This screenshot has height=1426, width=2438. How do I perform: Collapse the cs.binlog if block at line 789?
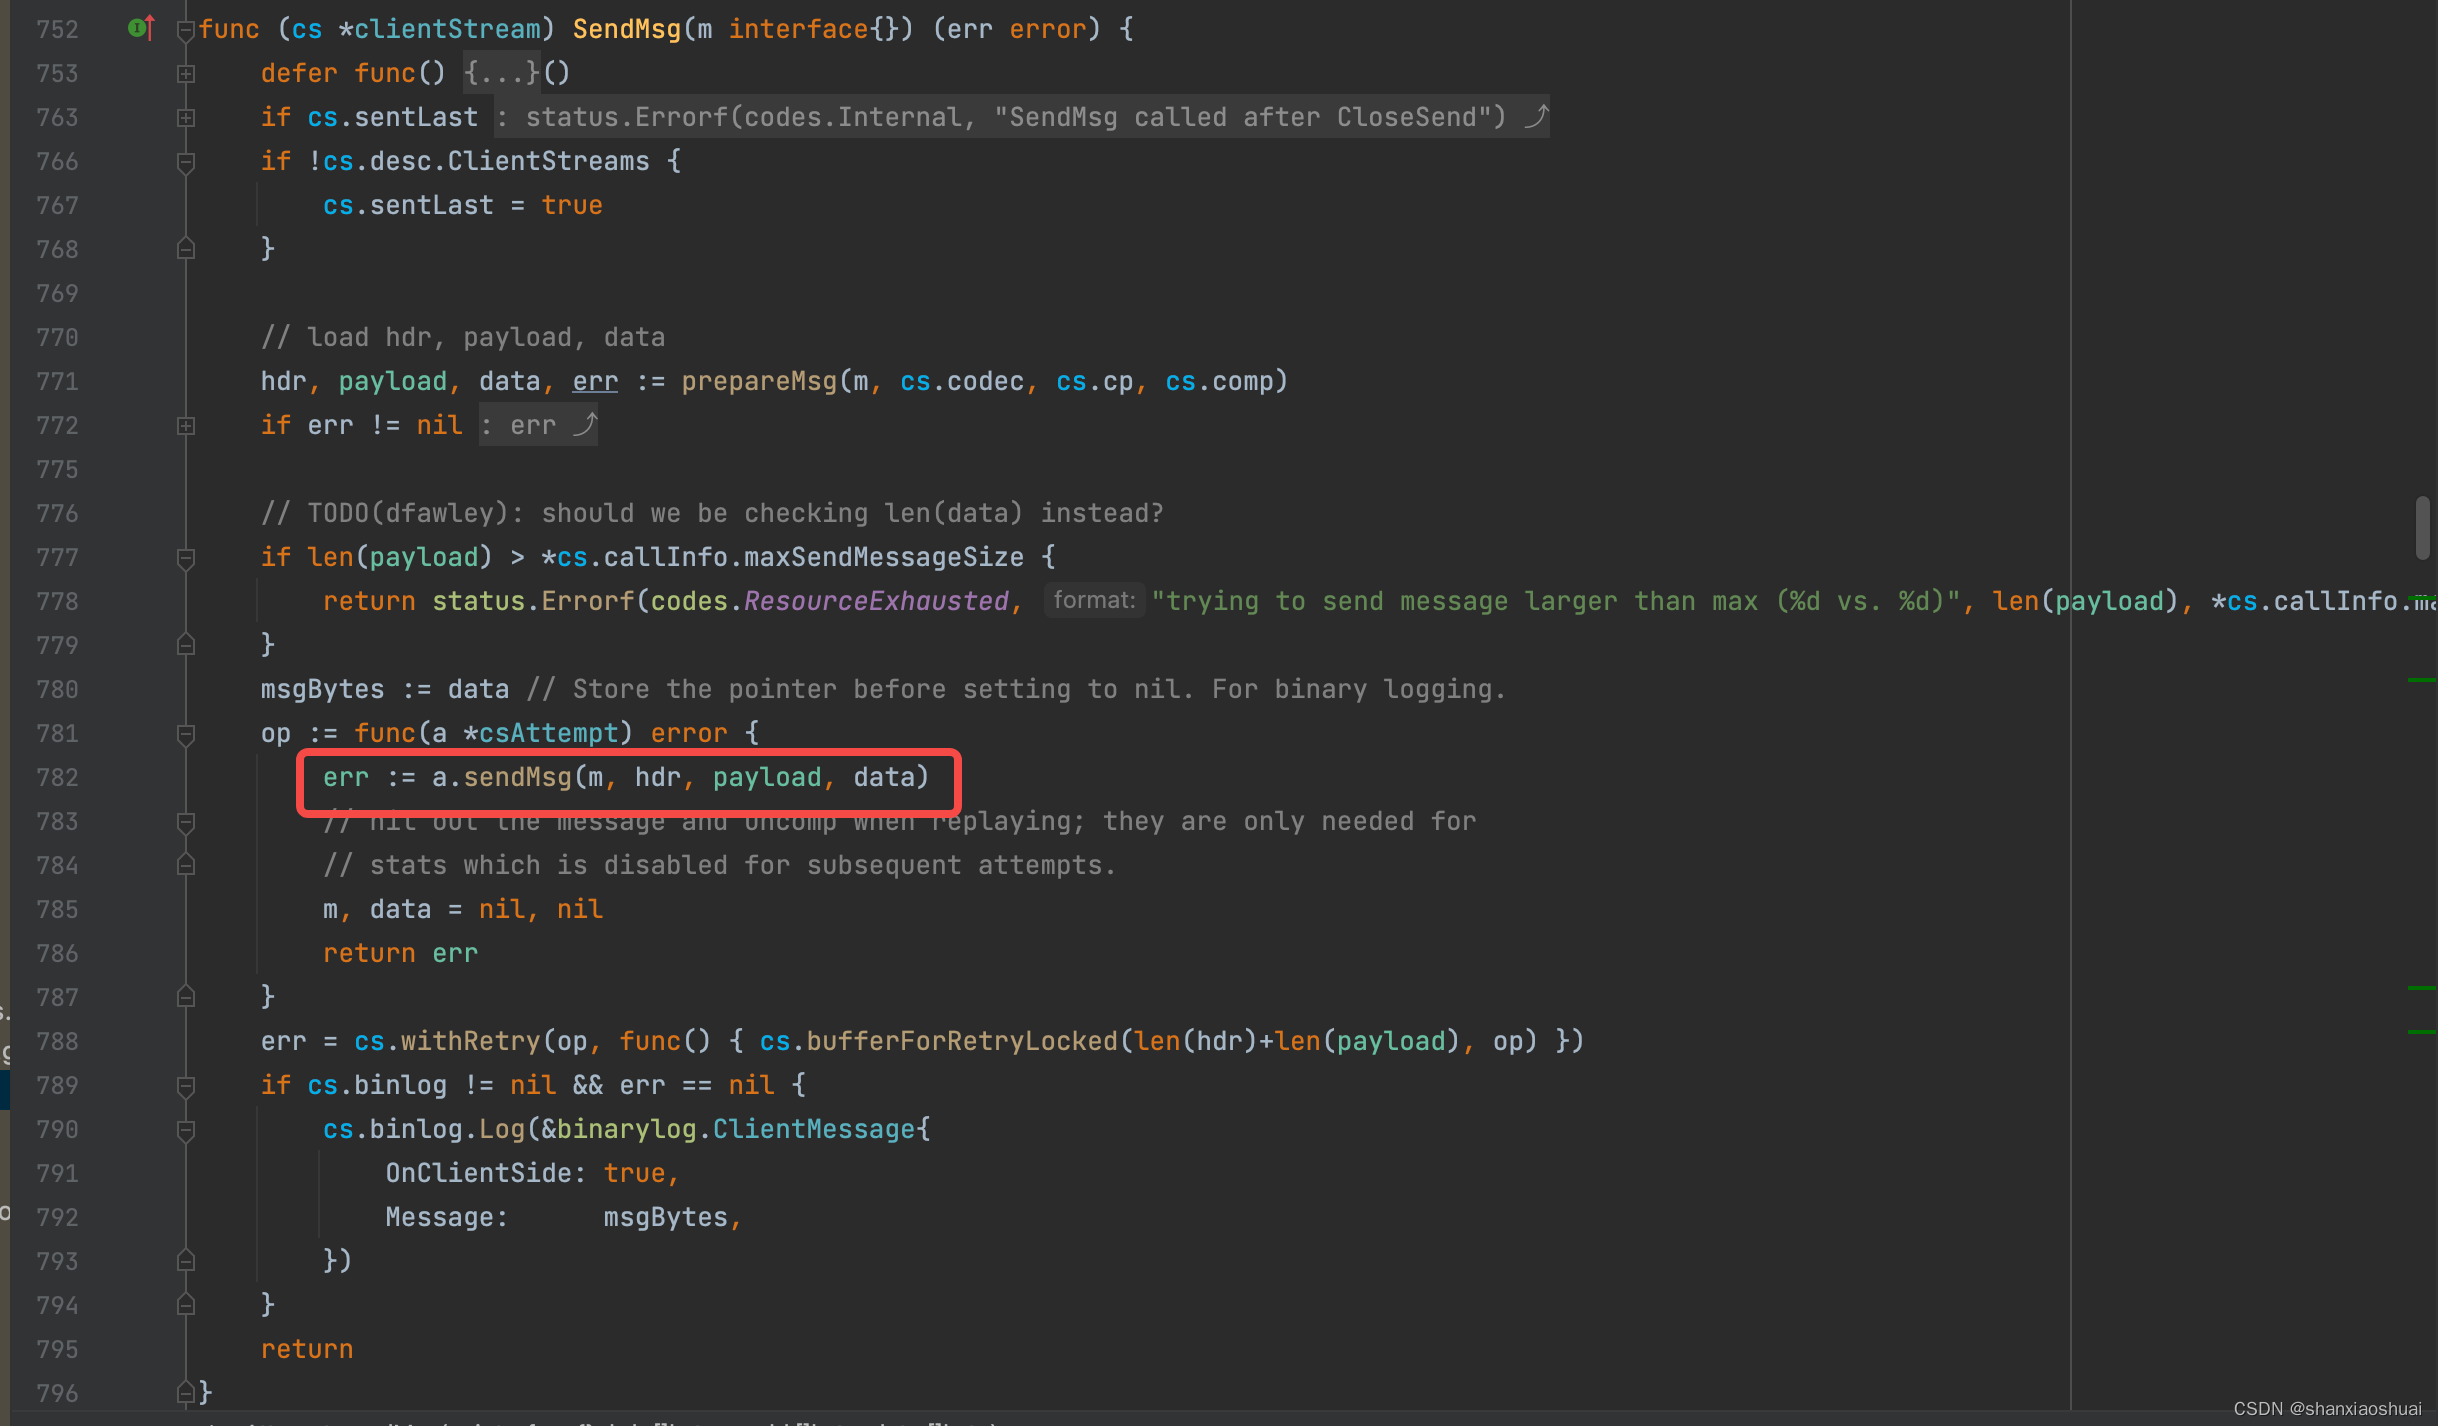[185, 1086]
